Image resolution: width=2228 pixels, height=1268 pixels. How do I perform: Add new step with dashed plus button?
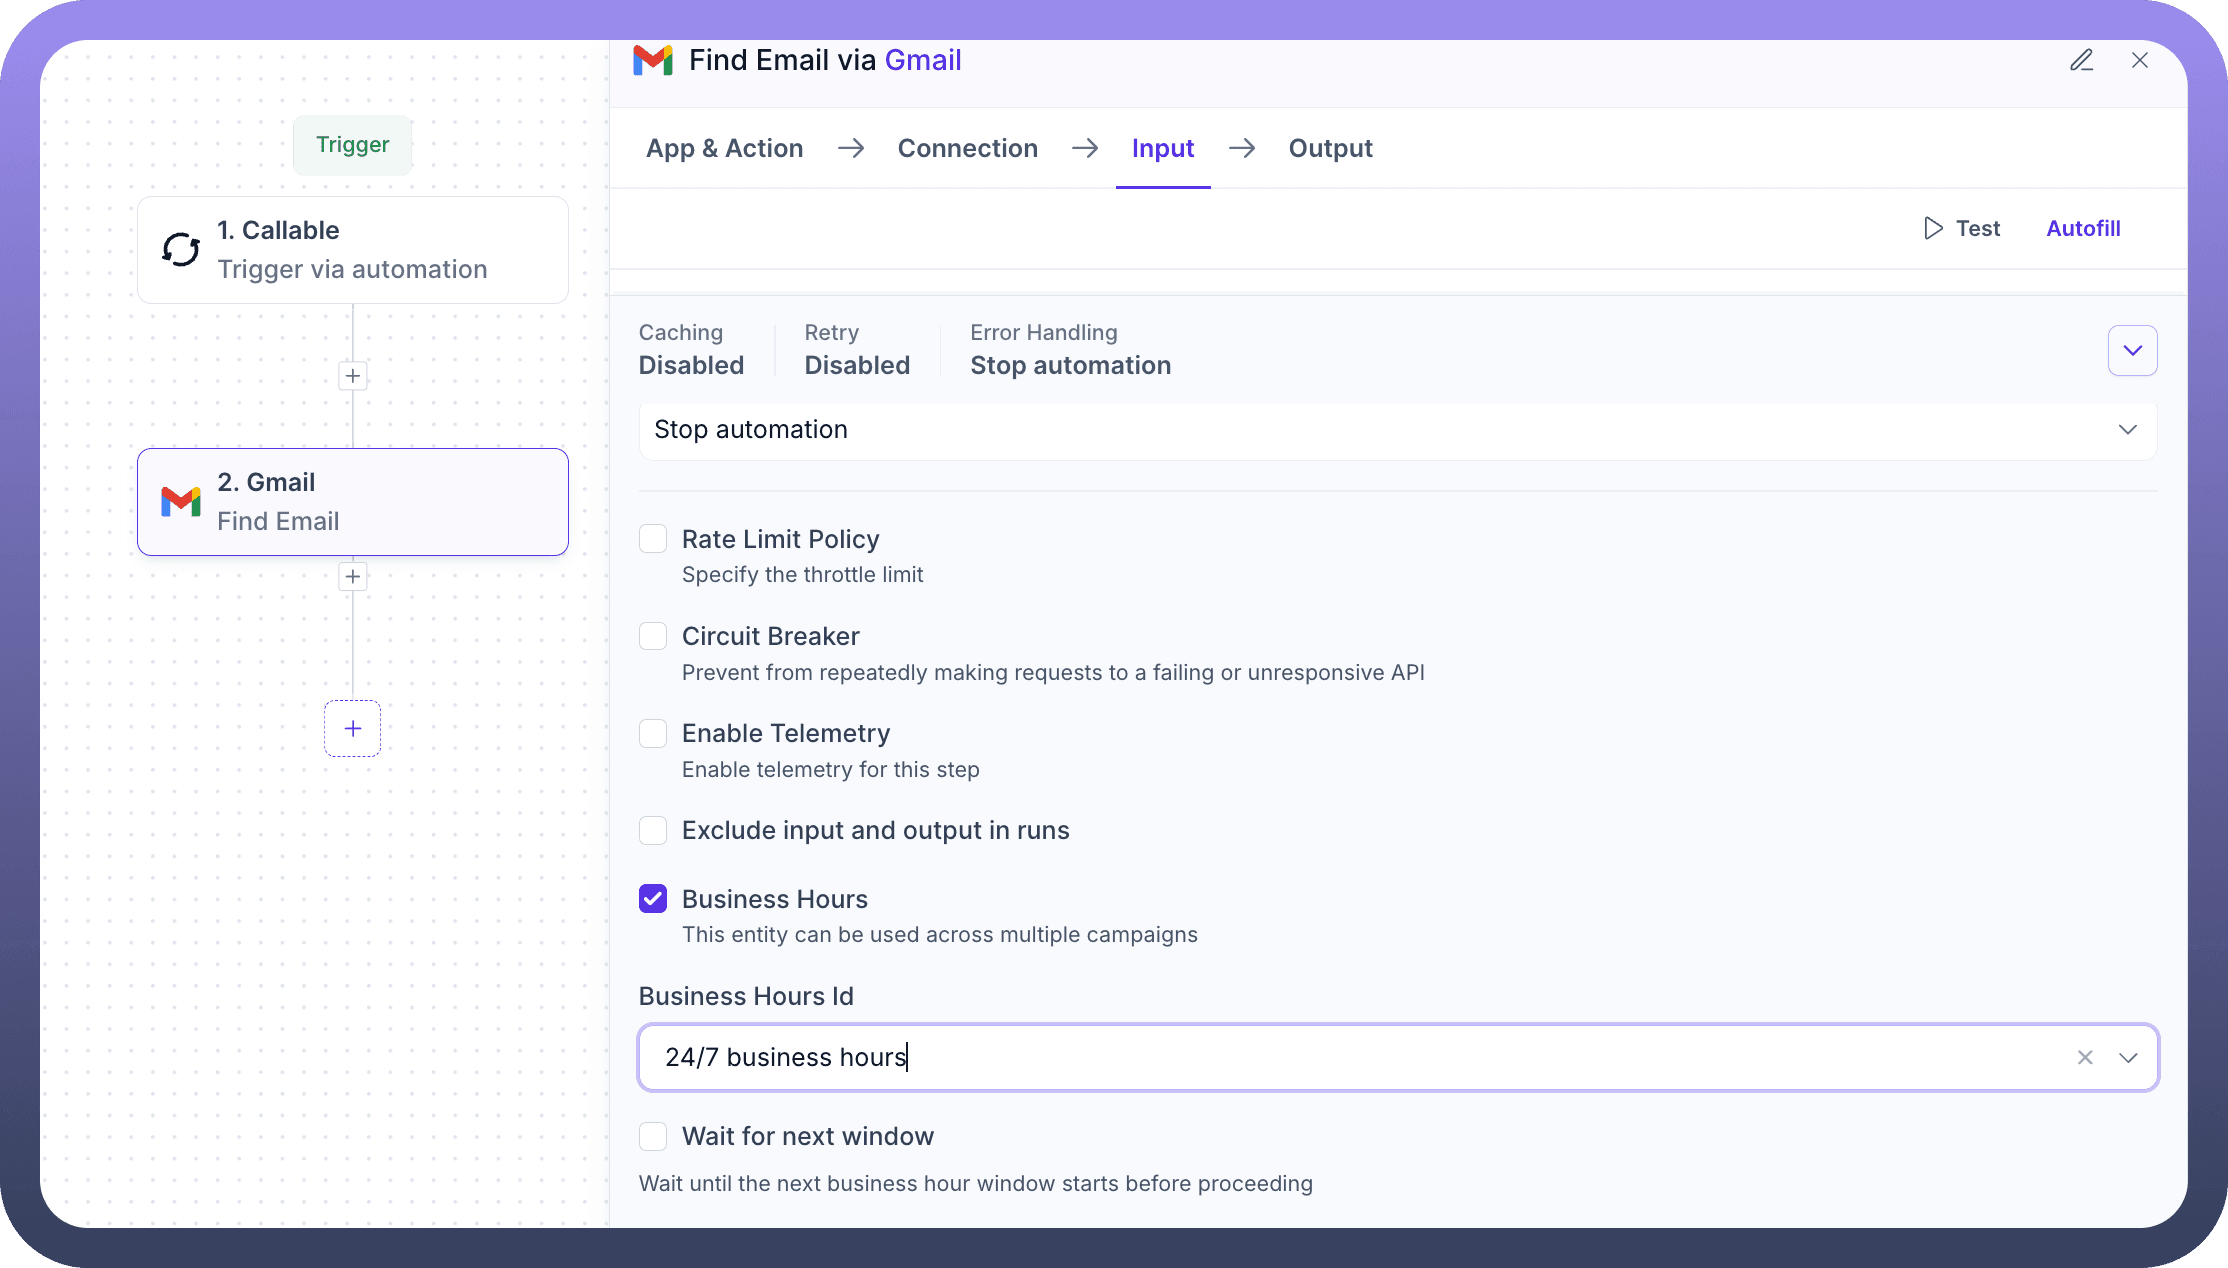point(352,728)
